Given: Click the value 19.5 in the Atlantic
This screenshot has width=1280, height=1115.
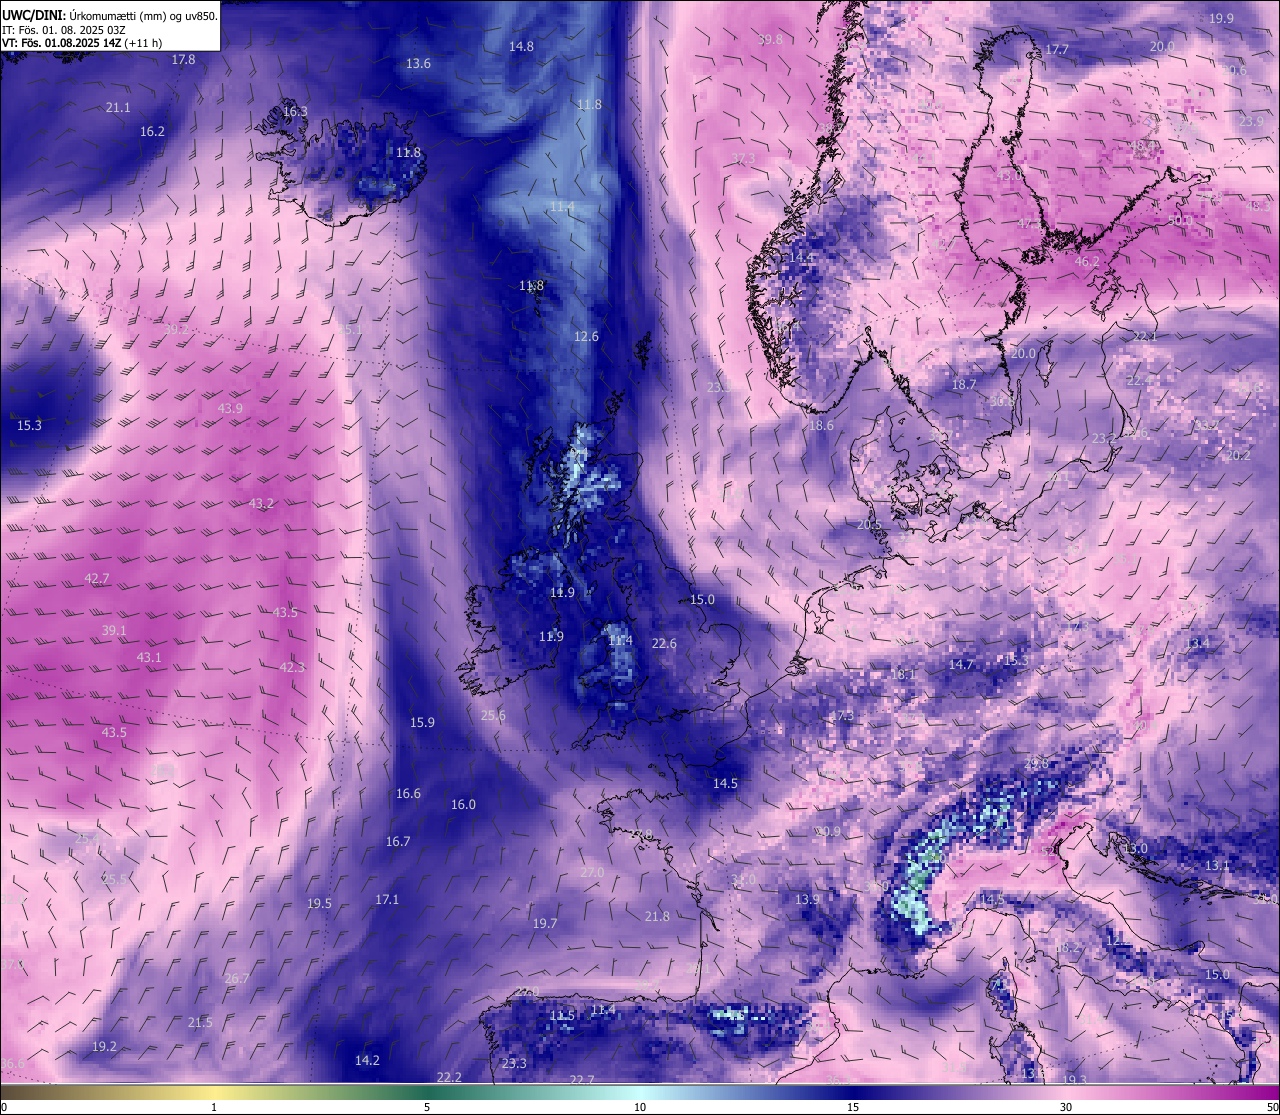Looking at the screenshot, I should pyautogui.click(x=319, y=904).
